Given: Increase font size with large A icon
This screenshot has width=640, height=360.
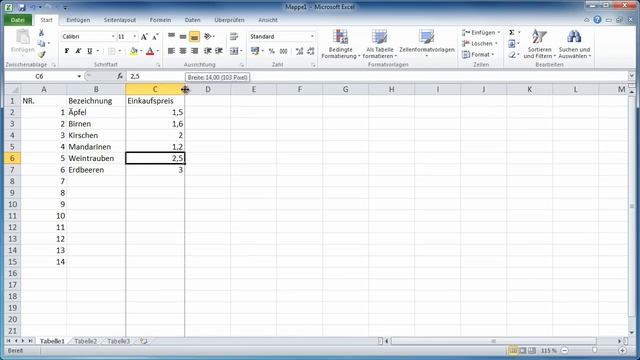Looking at the screenshot, I should coord(144,37).
